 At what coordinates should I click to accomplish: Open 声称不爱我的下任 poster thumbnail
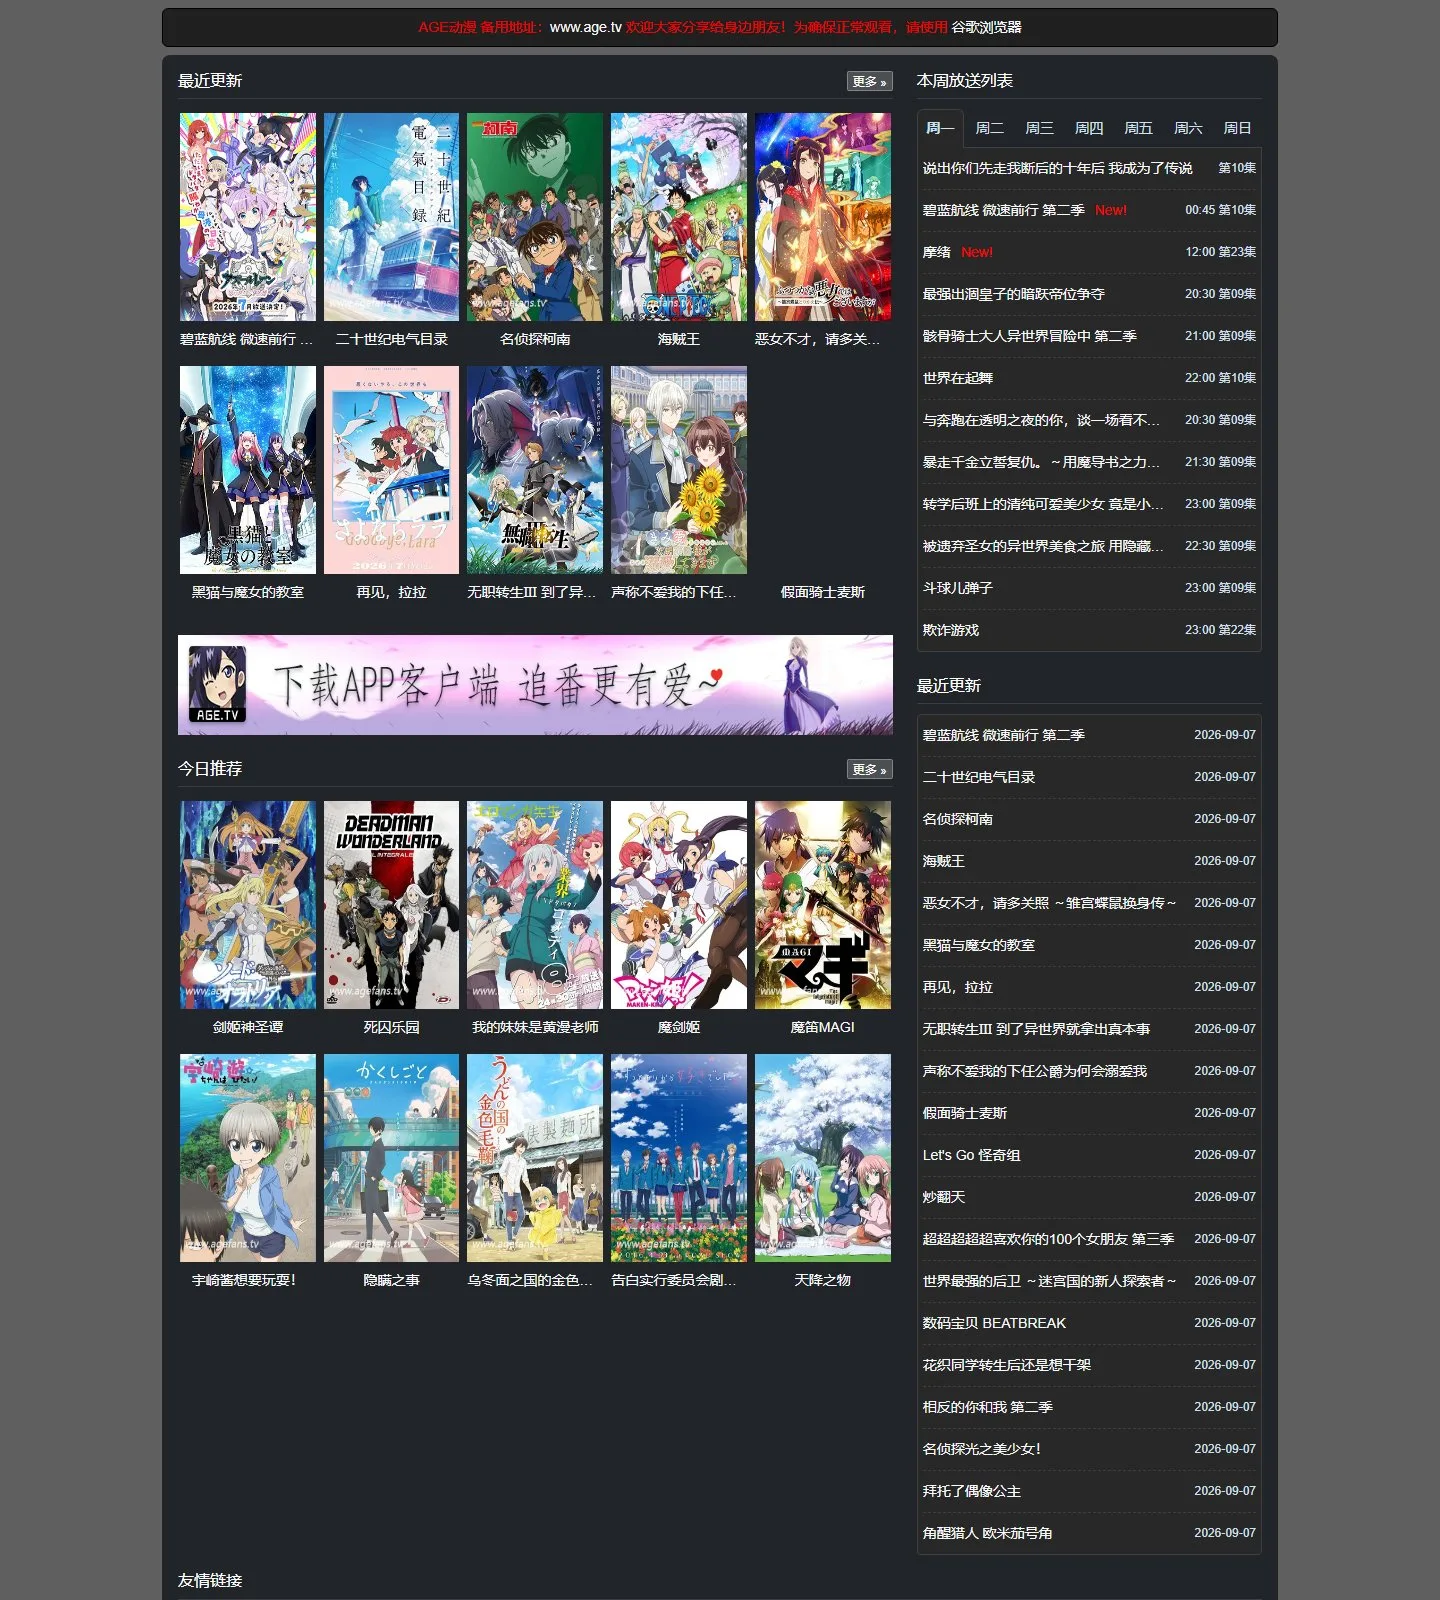(x=679, y=470)
